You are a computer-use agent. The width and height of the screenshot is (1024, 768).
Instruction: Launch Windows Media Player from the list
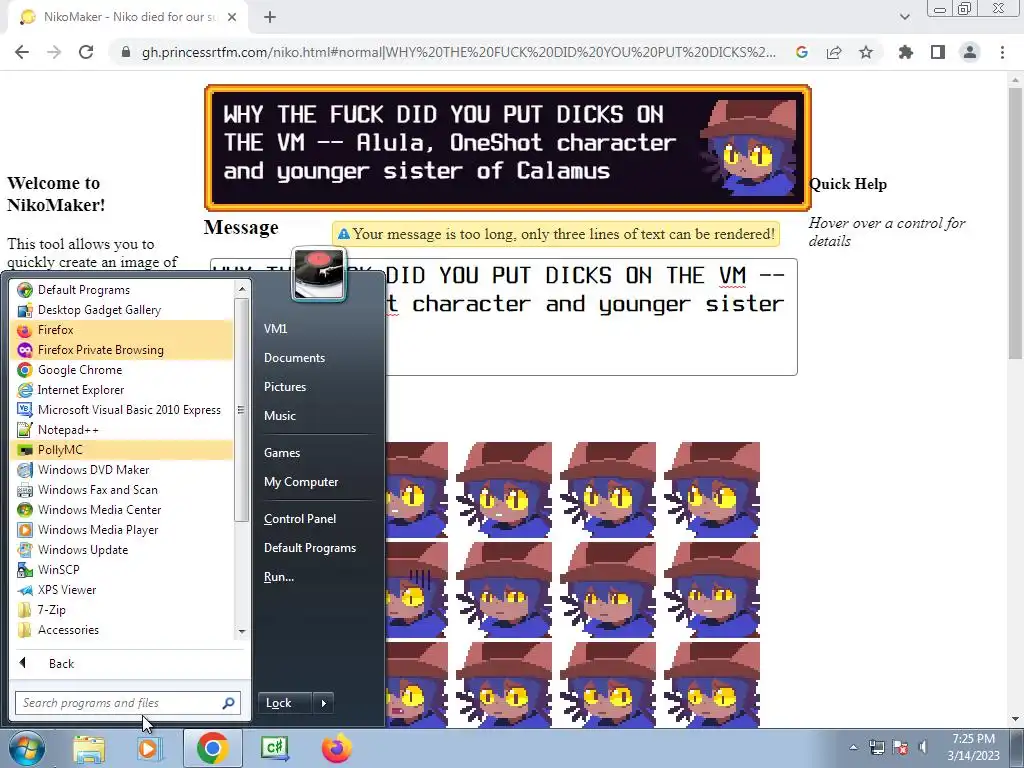pyautogui.click(x=121, y=530)
